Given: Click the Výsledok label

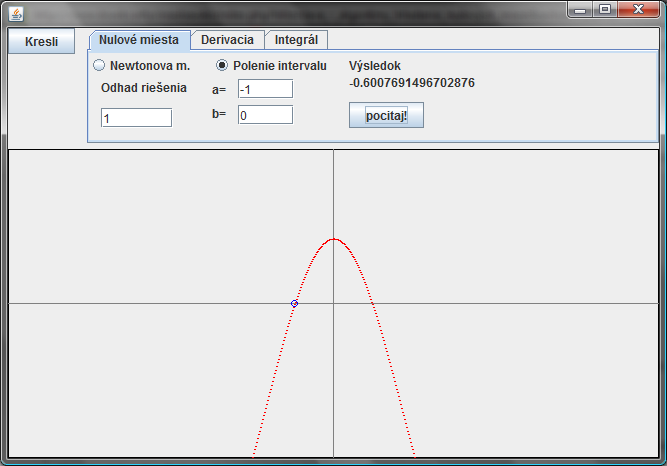Looking at the screenshot, I should coord(375,66).
